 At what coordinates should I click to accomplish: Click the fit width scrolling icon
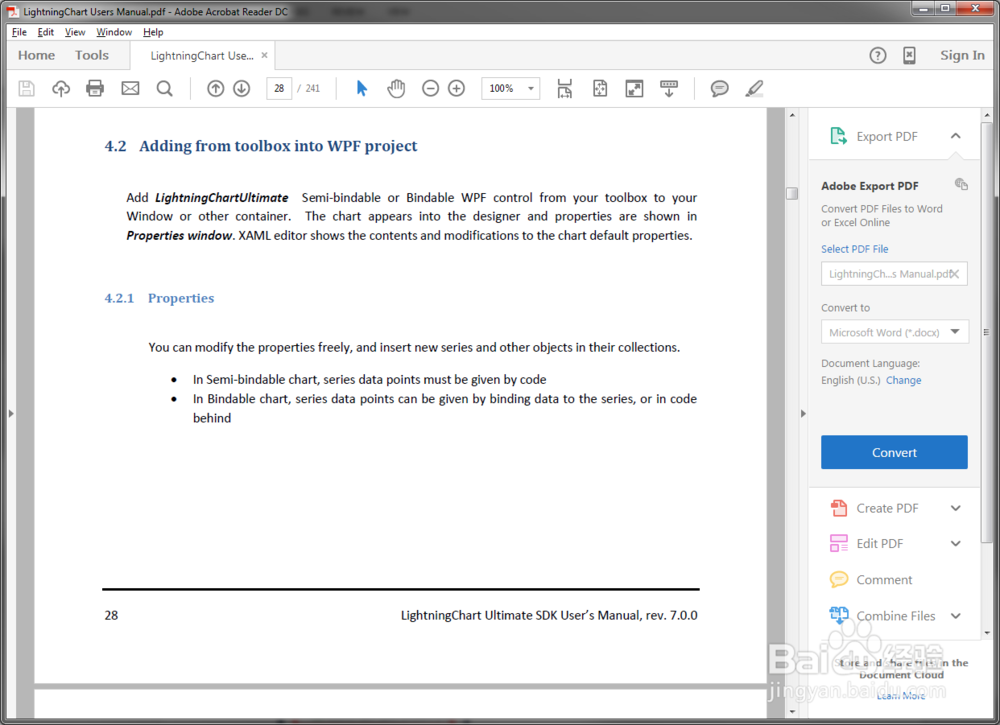click(564, 88)
